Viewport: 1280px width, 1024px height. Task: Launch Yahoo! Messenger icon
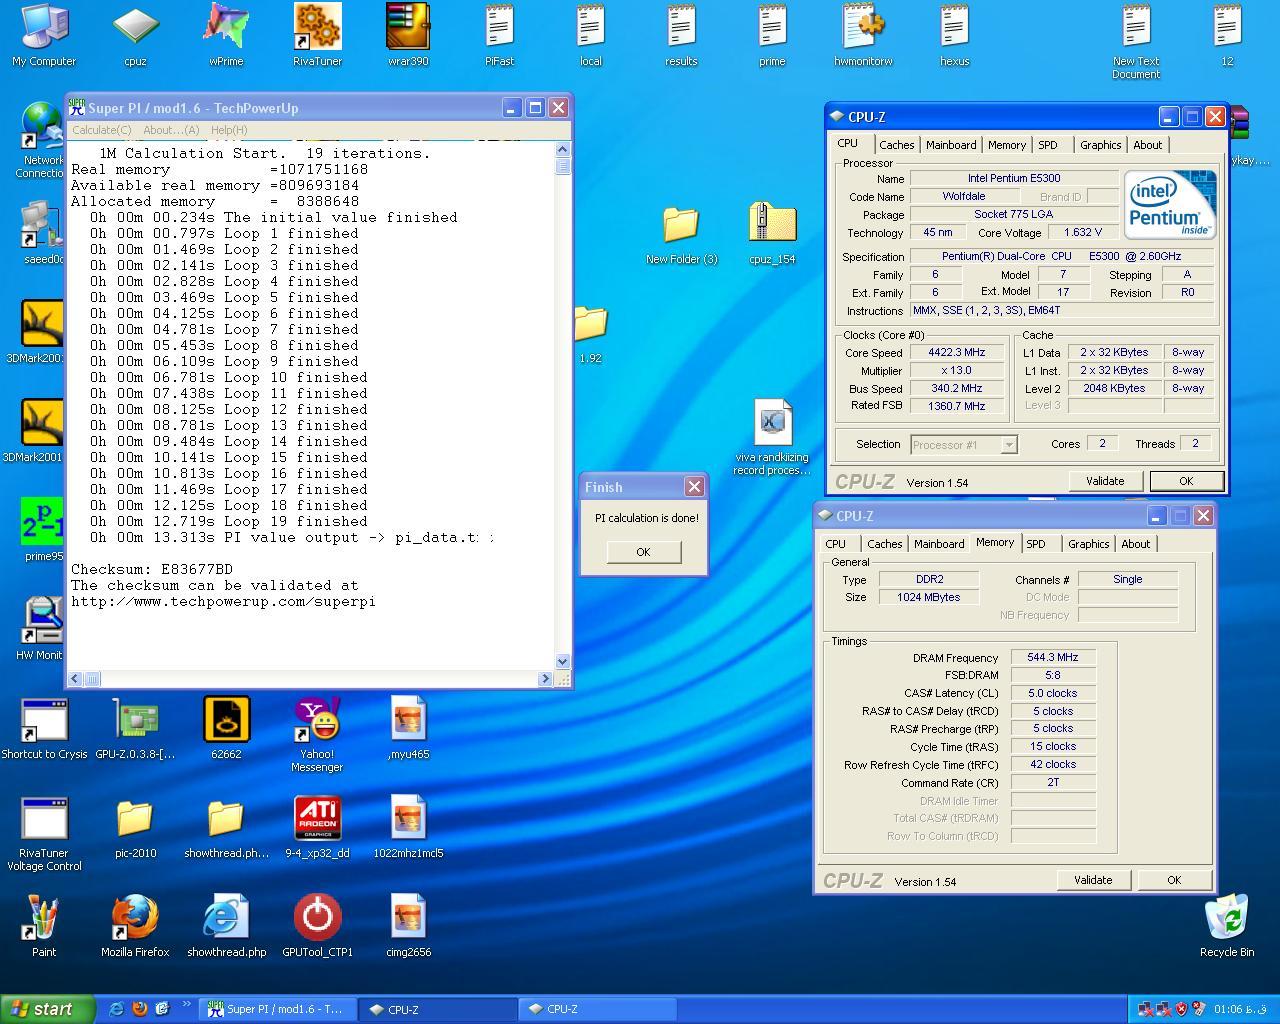(317, 734)
